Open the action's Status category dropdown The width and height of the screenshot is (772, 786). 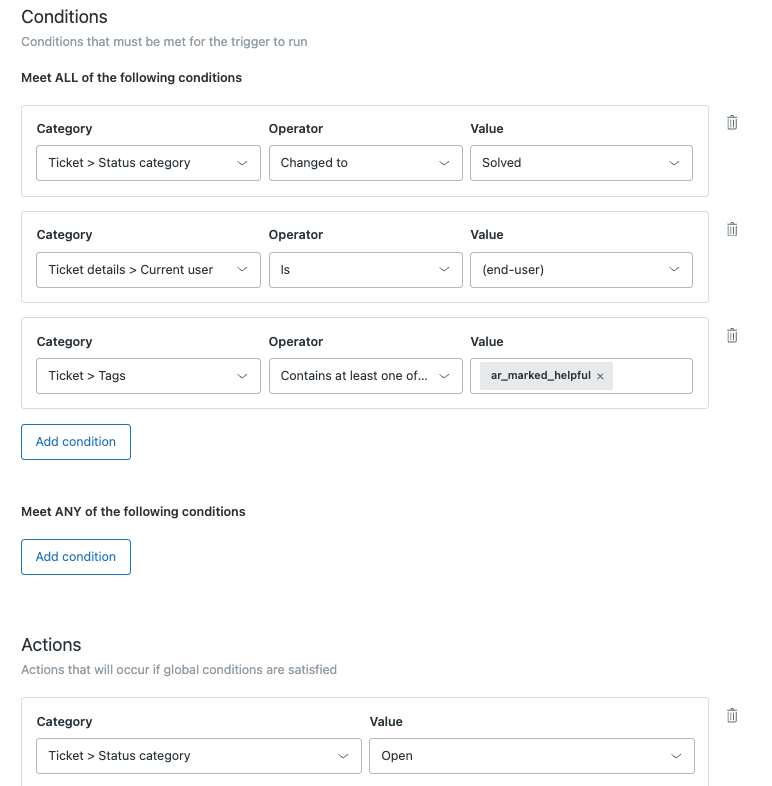(198, 756)
